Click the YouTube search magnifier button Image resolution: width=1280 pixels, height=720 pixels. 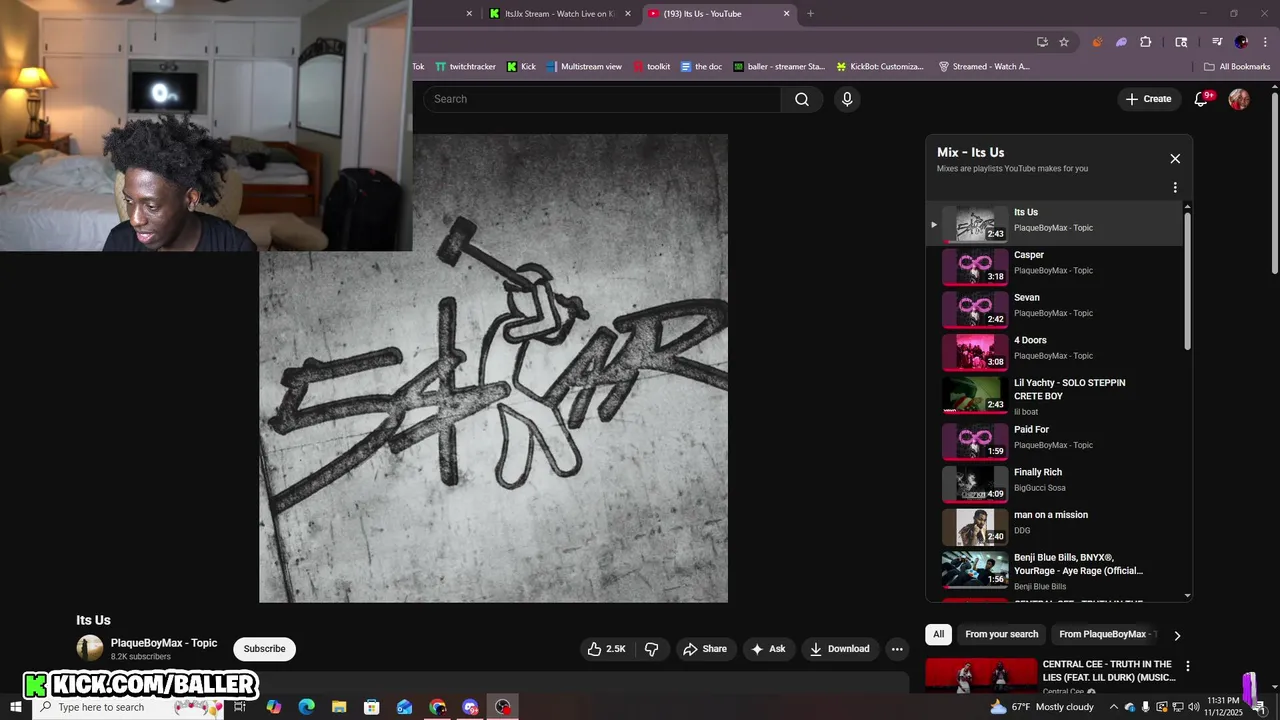point(802,99)
